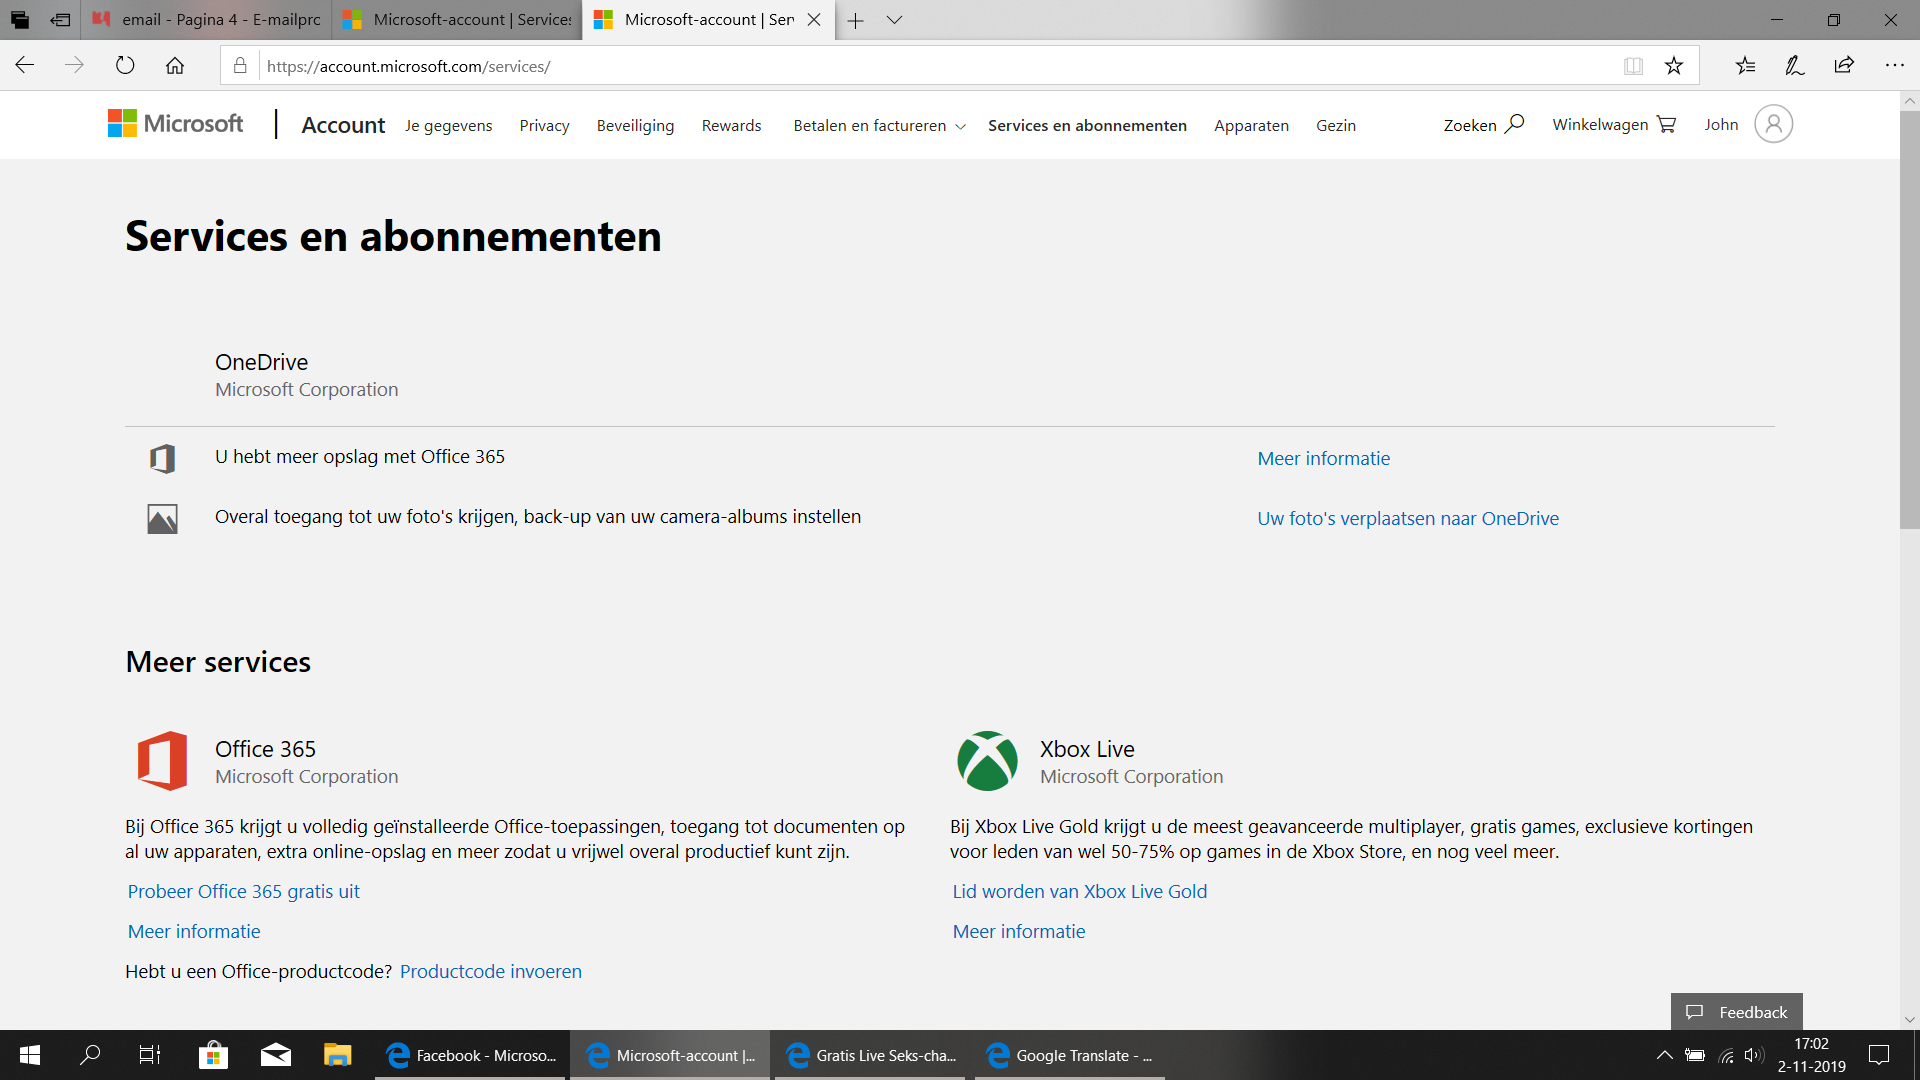Click Meer informatie under Xbox Live

[x=1019, y=932]
